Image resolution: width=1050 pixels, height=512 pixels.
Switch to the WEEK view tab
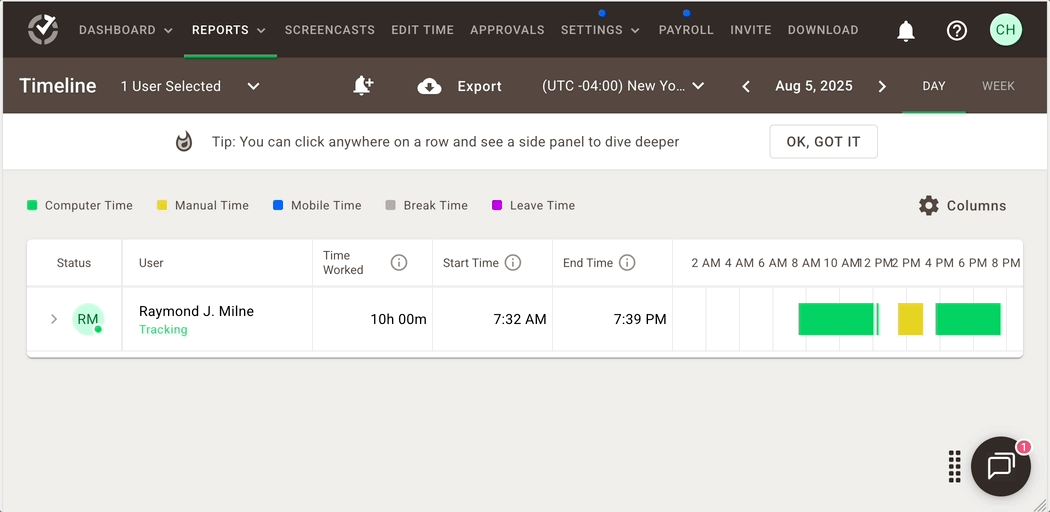pos(998,86)
